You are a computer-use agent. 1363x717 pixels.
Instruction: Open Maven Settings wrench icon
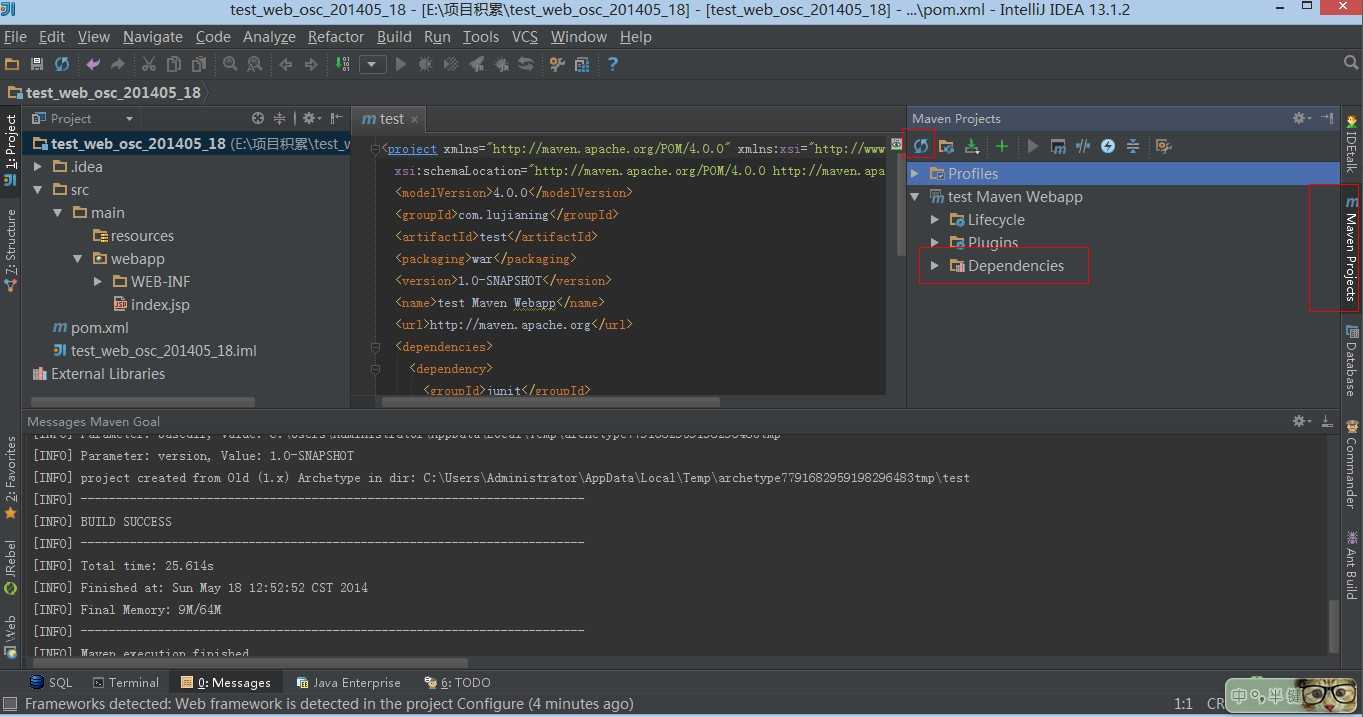coord(1162,146)
